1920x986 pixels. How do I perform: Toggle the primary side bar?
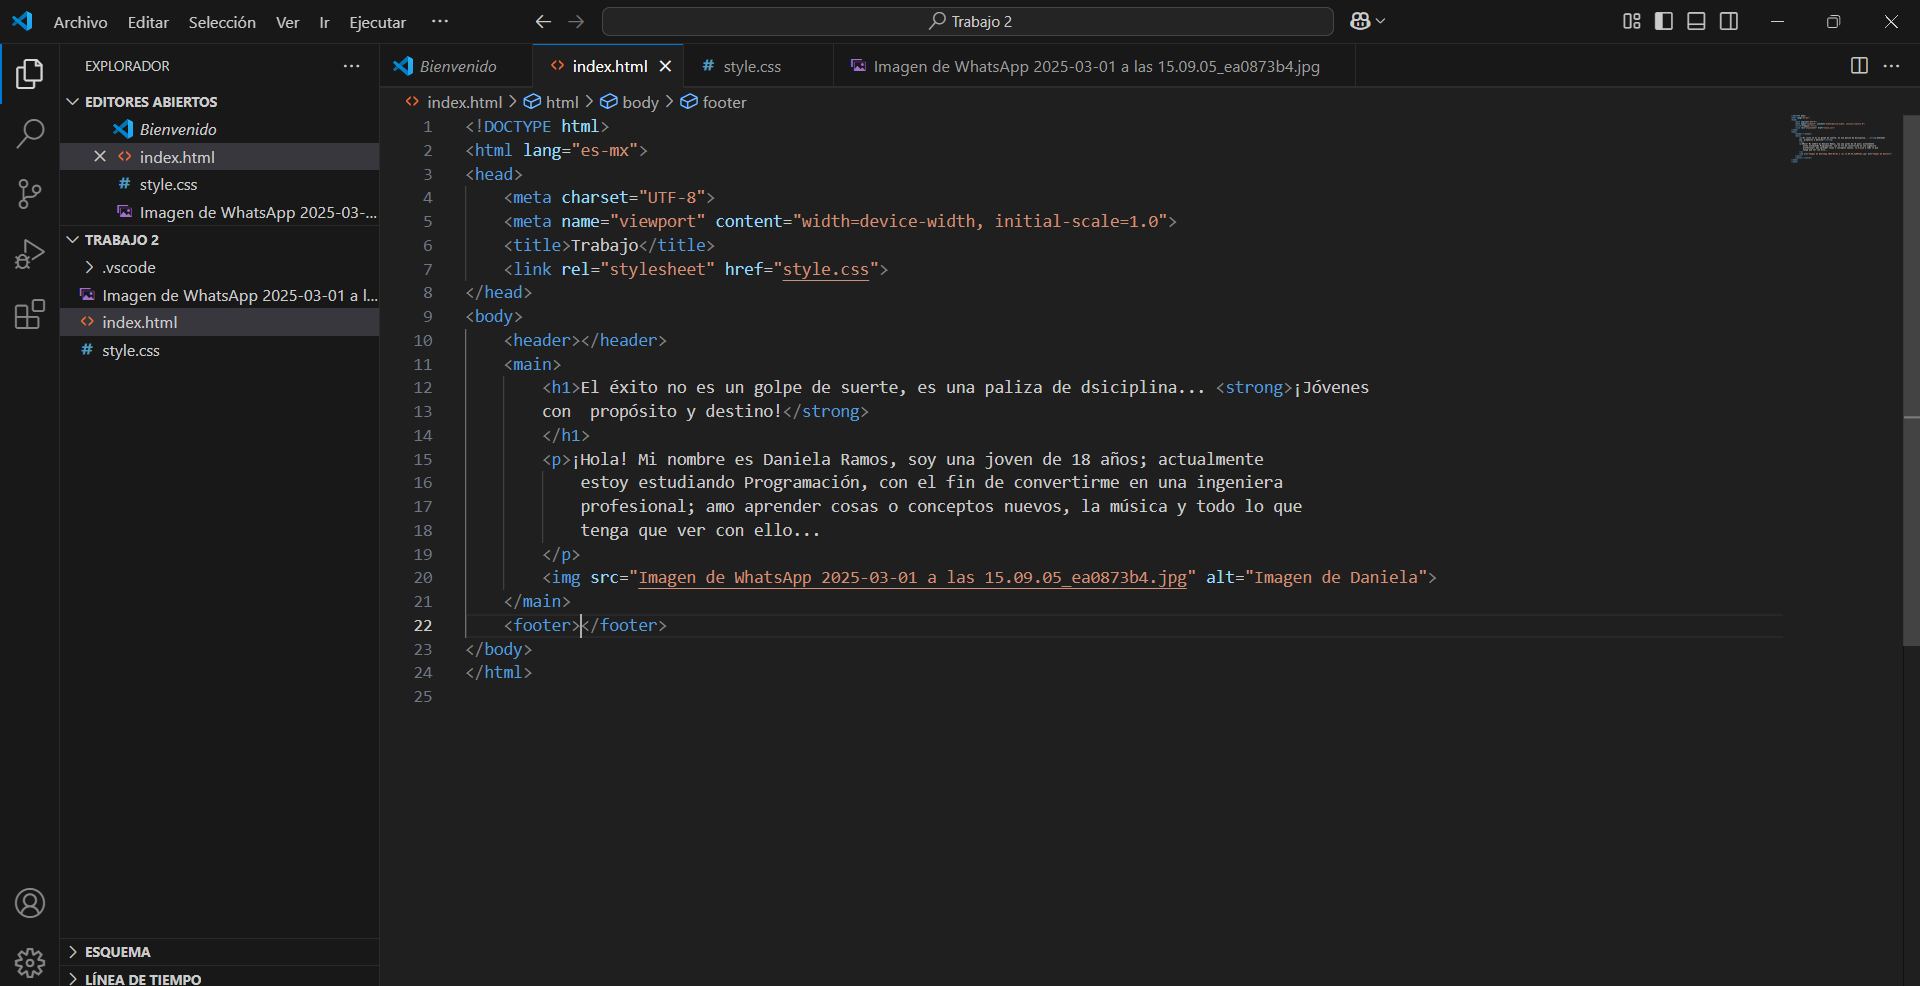click(1664, 21)
